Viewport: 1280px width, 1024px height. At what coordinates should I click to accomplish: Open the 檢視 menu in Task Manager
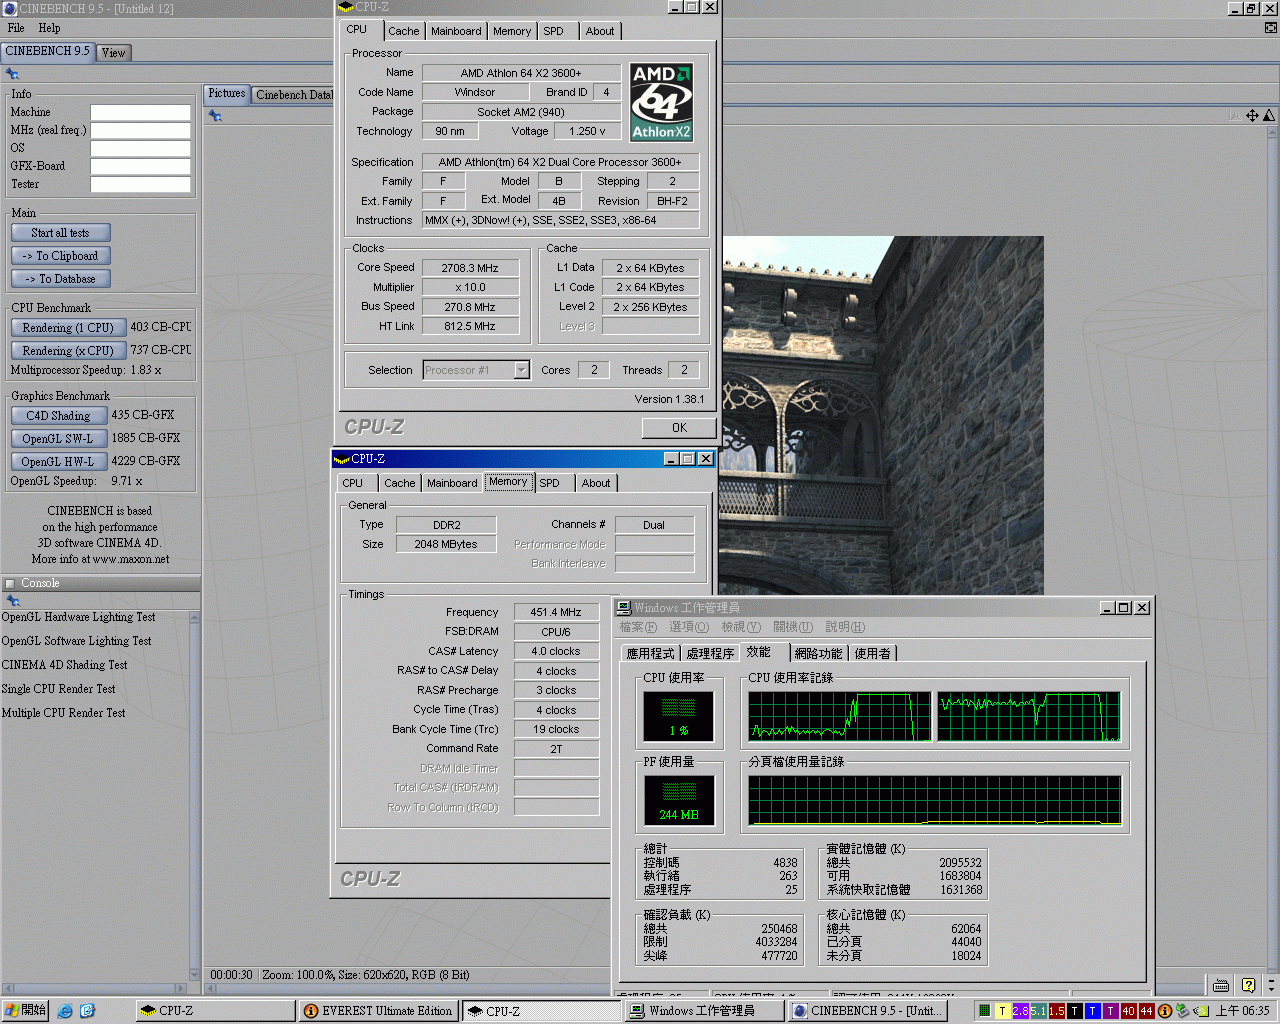coord(741,627)
